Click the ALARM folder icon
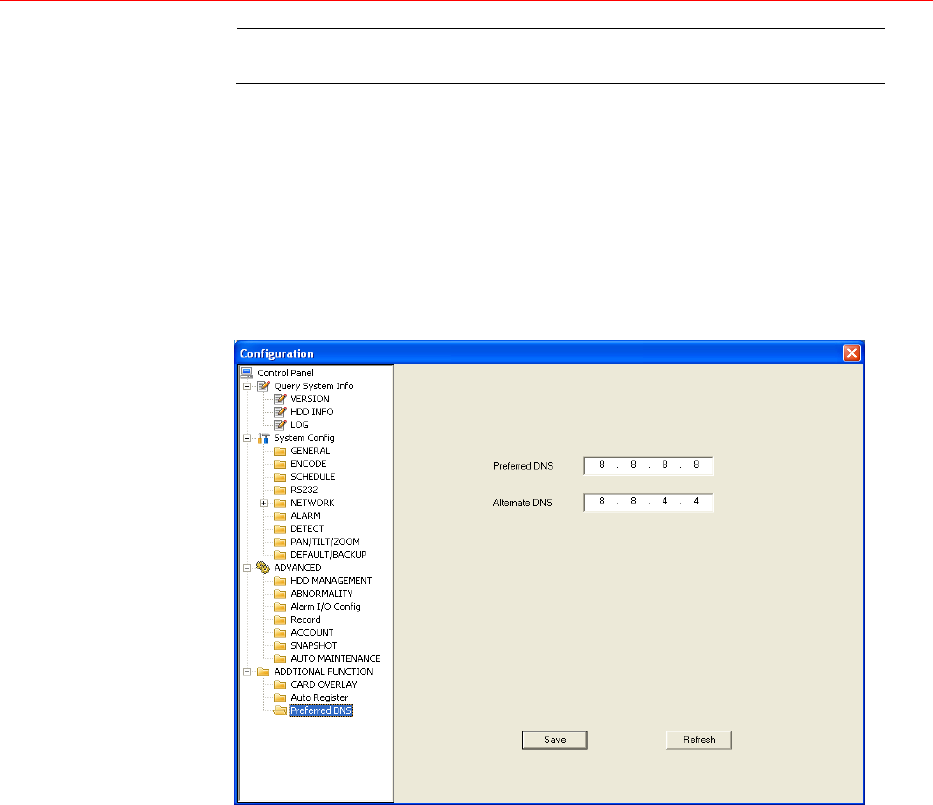This screenshot has height=805, width=933. 280,516
